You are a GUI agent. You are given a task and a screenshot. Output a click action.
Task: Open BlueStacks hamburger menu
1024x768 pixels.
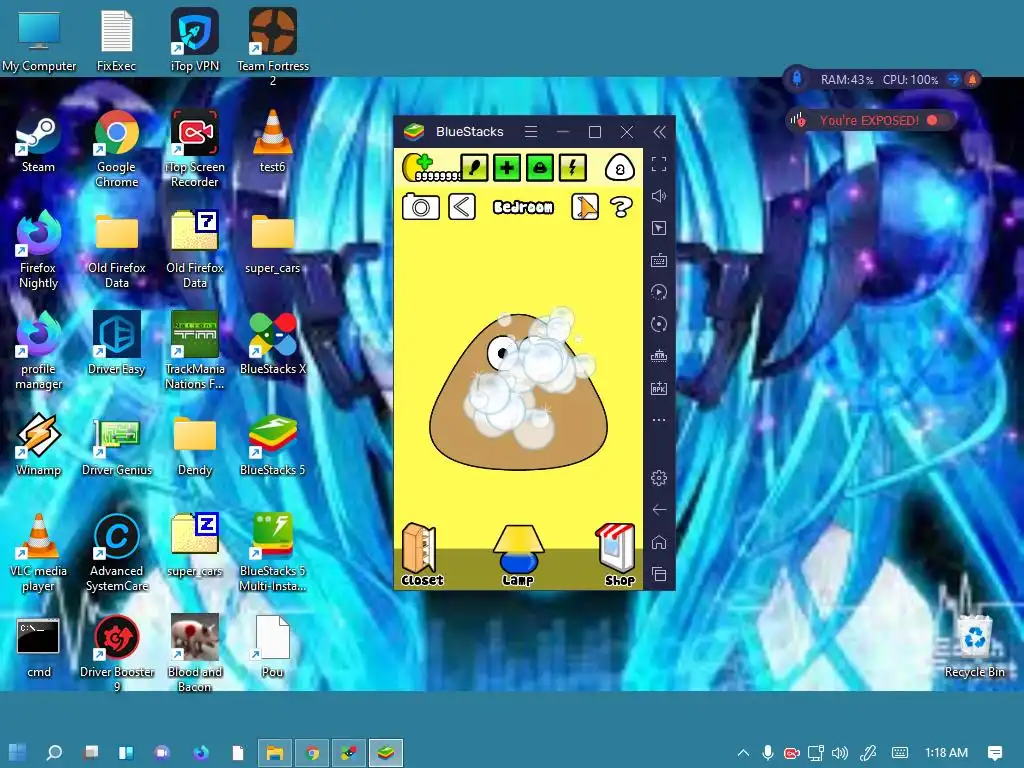[x=531, y=132]
